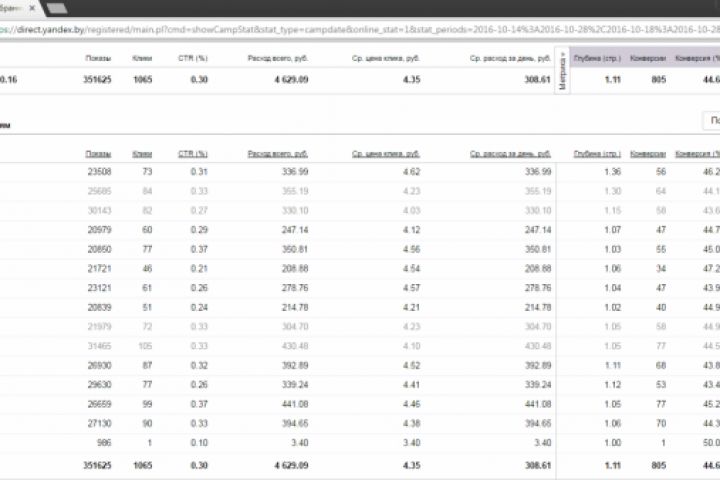
Task: Click clicks value 73 in first row
Action: point(147,172)
